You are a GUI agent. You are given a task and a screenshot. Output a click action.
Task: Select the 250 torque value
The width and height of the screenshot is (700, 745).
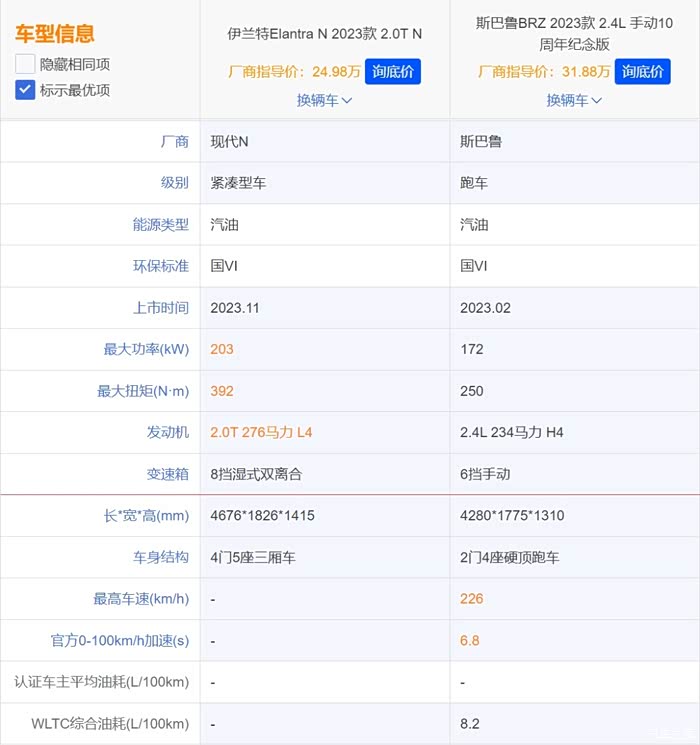point(472,391)
